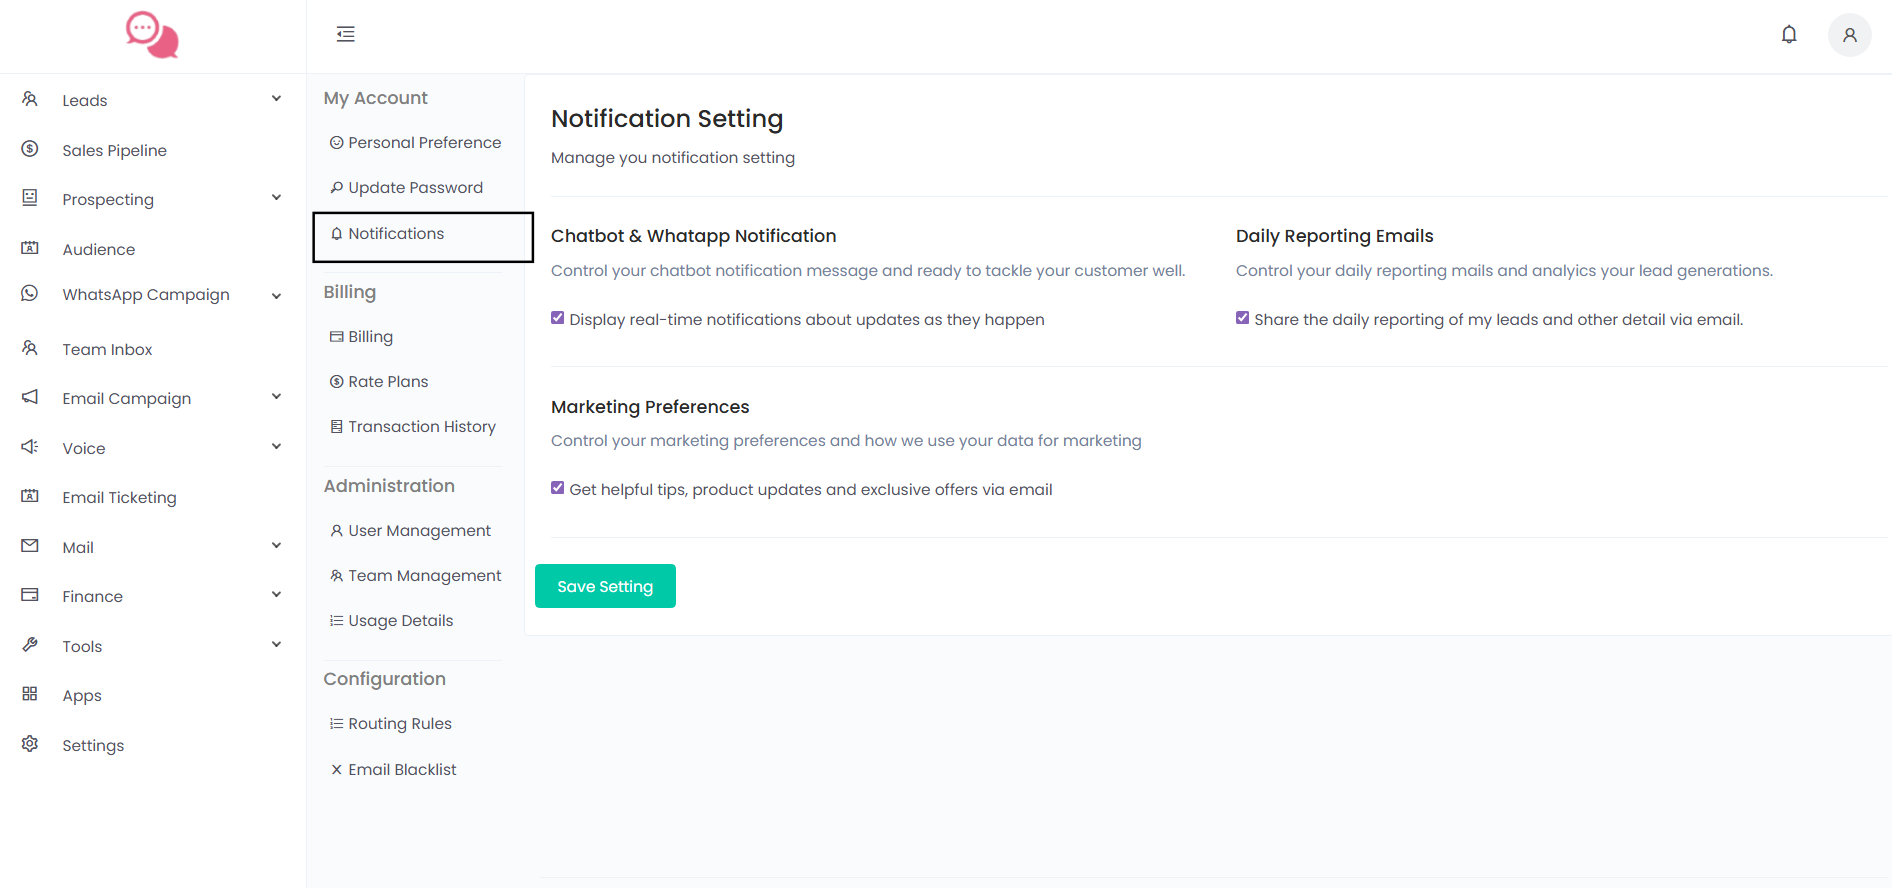Expand the Leads menu chevron
This screenshot has height=888, width=1892.
coord(276,99)
